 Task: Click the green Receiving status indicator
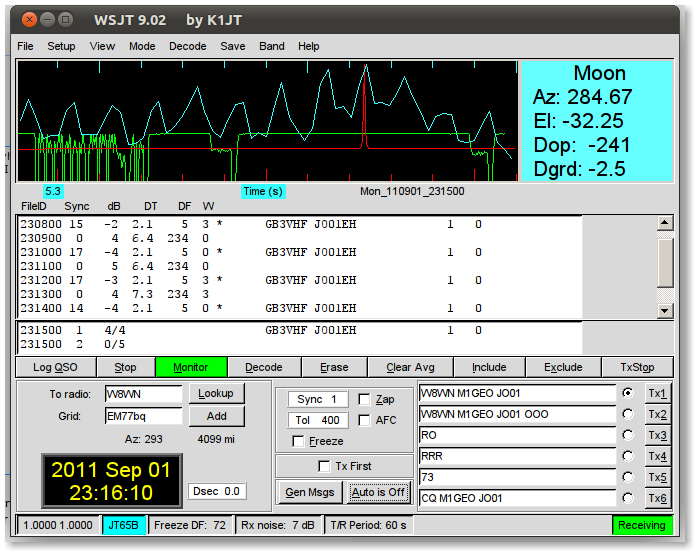[642, 525]
